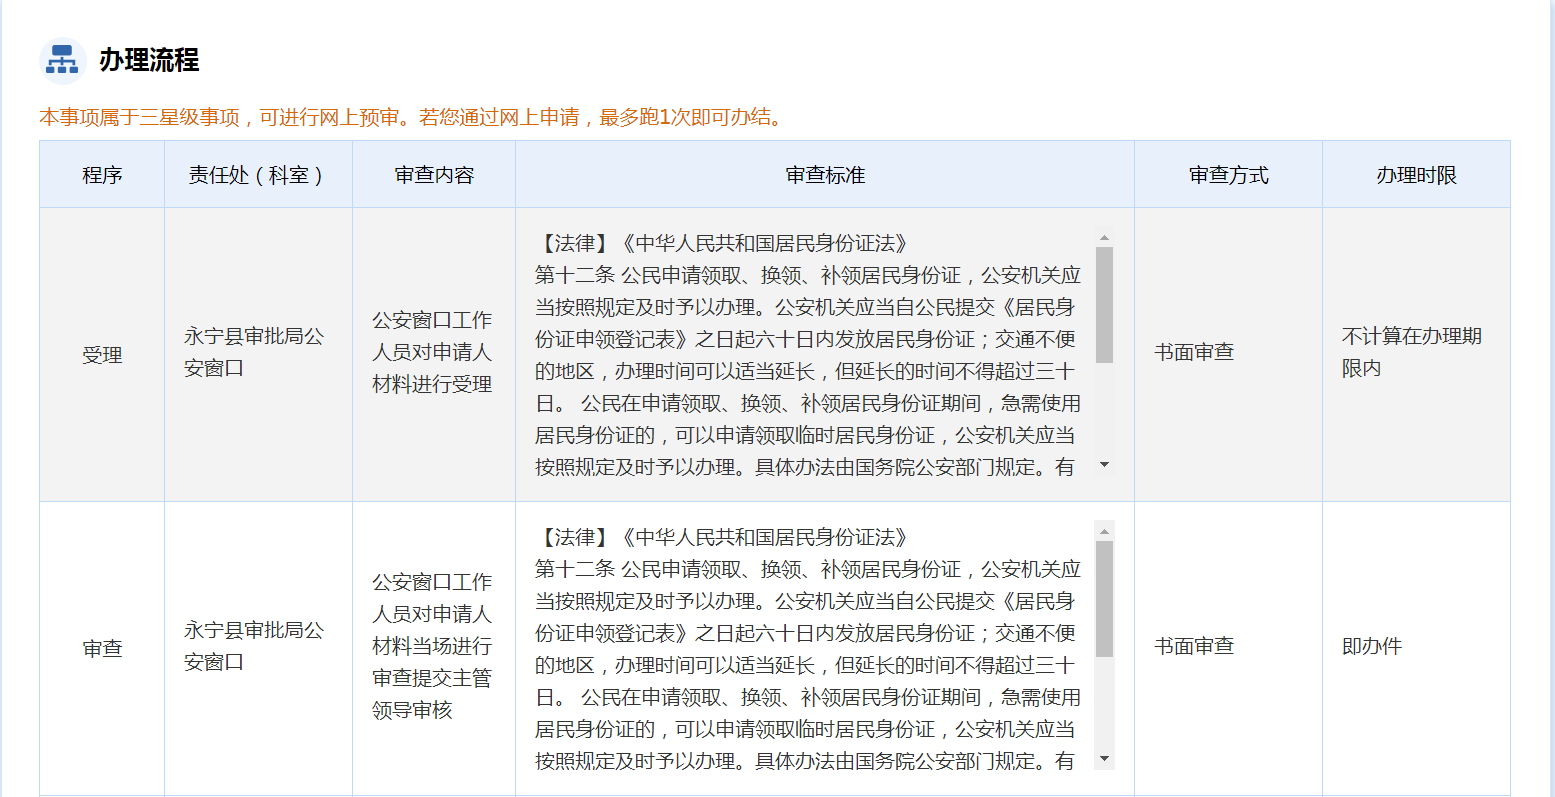Click the 审查方式 column header
The height and width of the screenshot is (797, 1555).
(x=1228, y=175)
